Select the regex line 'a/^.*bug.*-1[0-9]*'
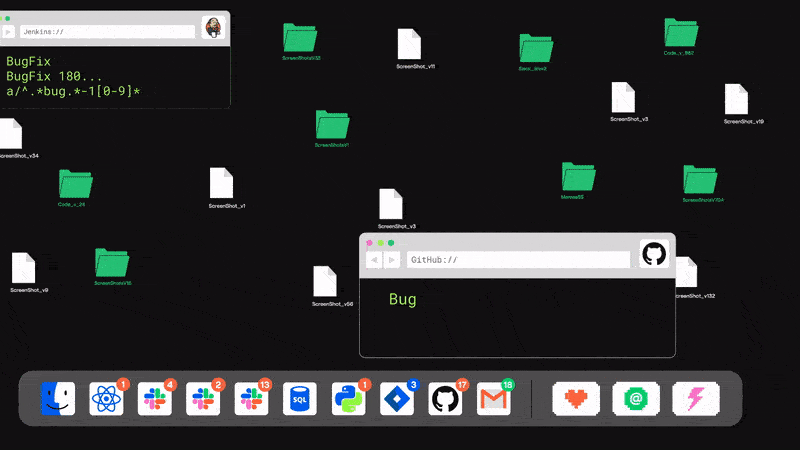The image size is (800, 450). (73, 91)
